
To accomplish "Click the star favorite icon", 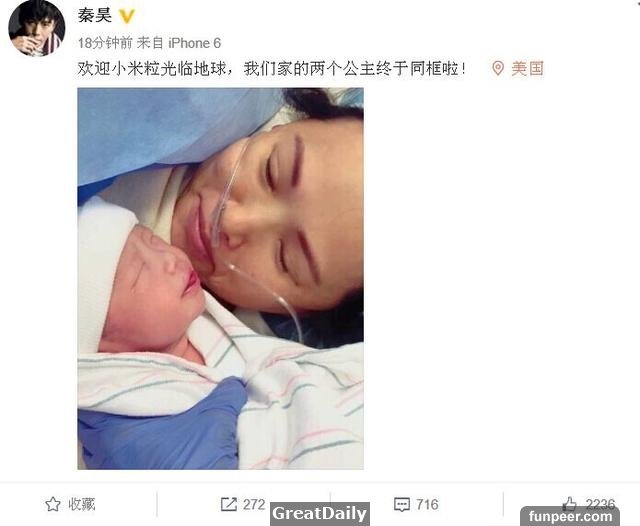I will pos(53,504).
